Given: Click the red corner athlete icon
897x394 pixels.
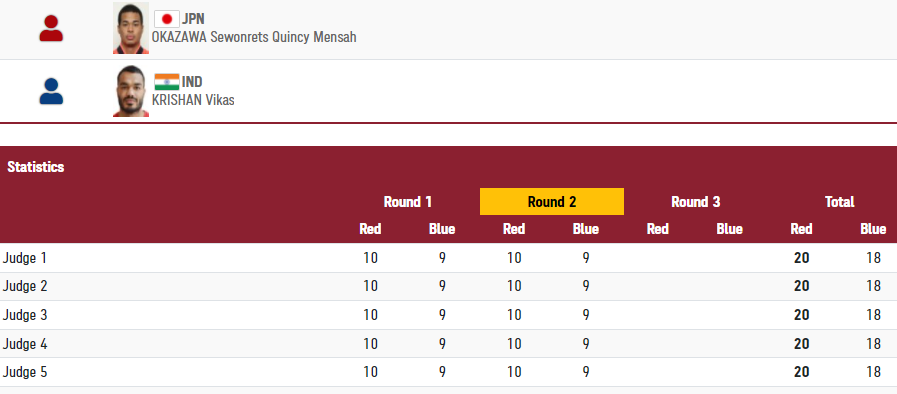Looking at the screenshot, I should [x=51, y=29].
